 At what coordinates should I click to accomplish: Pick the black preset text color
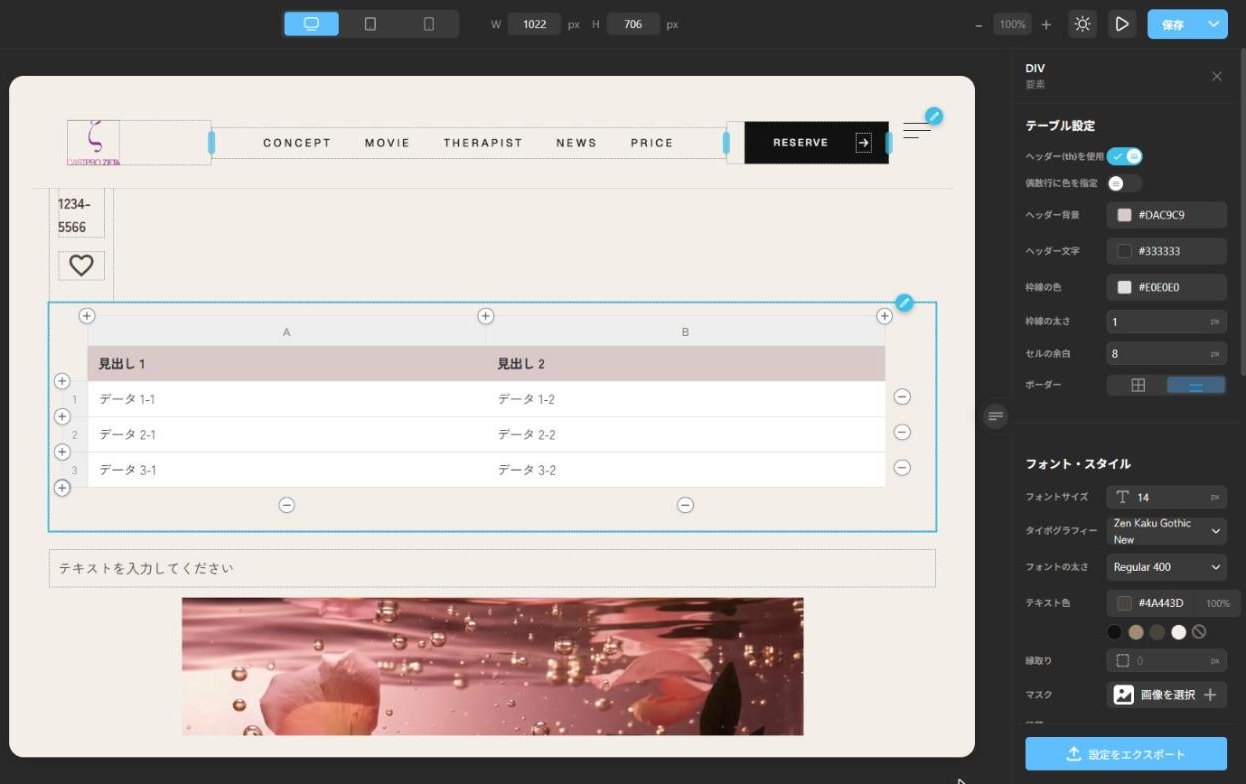(1114, 632)
